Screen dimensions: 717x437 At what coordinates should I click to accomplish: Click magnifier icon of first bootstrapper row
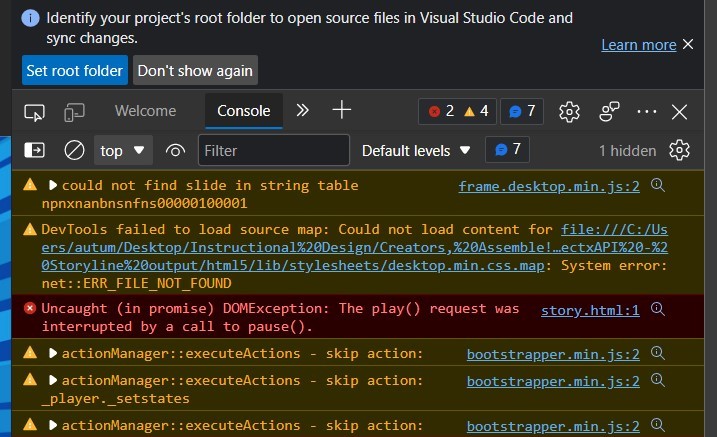point(658,352)
